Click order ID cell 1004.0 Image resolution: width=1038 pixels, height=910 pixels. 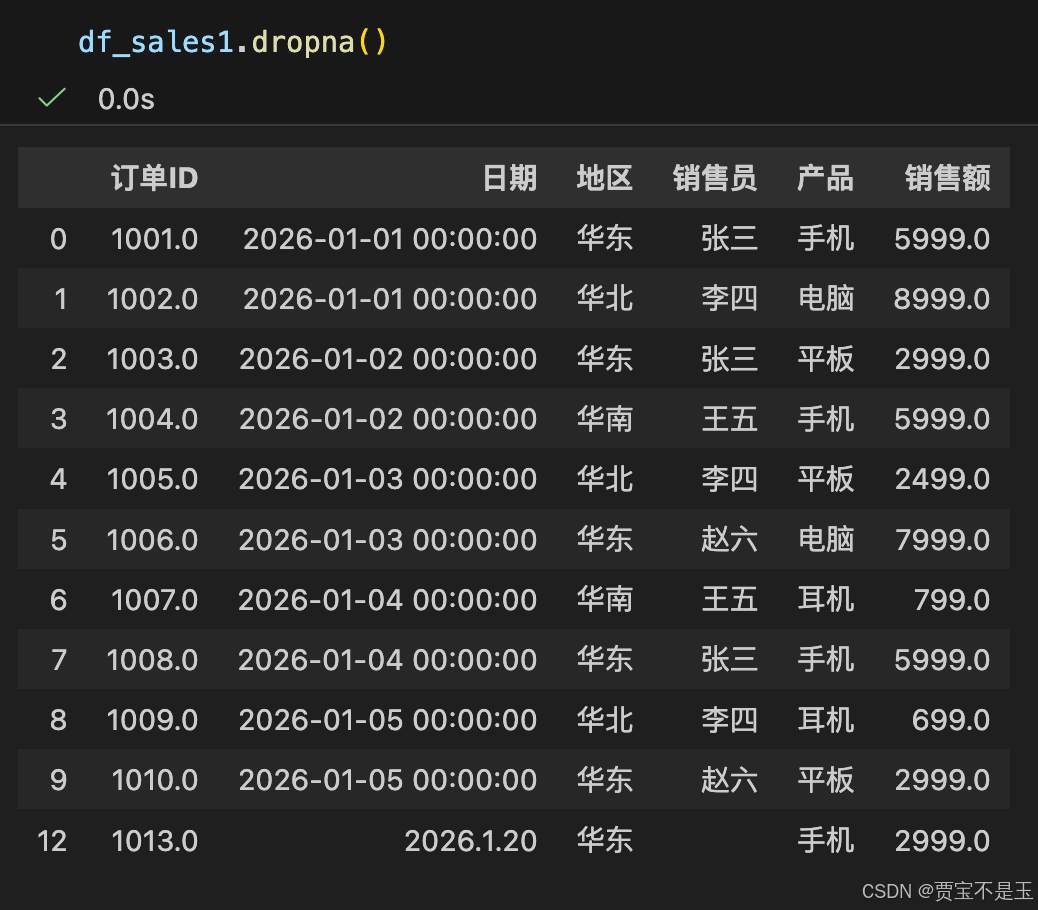click(152, 419)
